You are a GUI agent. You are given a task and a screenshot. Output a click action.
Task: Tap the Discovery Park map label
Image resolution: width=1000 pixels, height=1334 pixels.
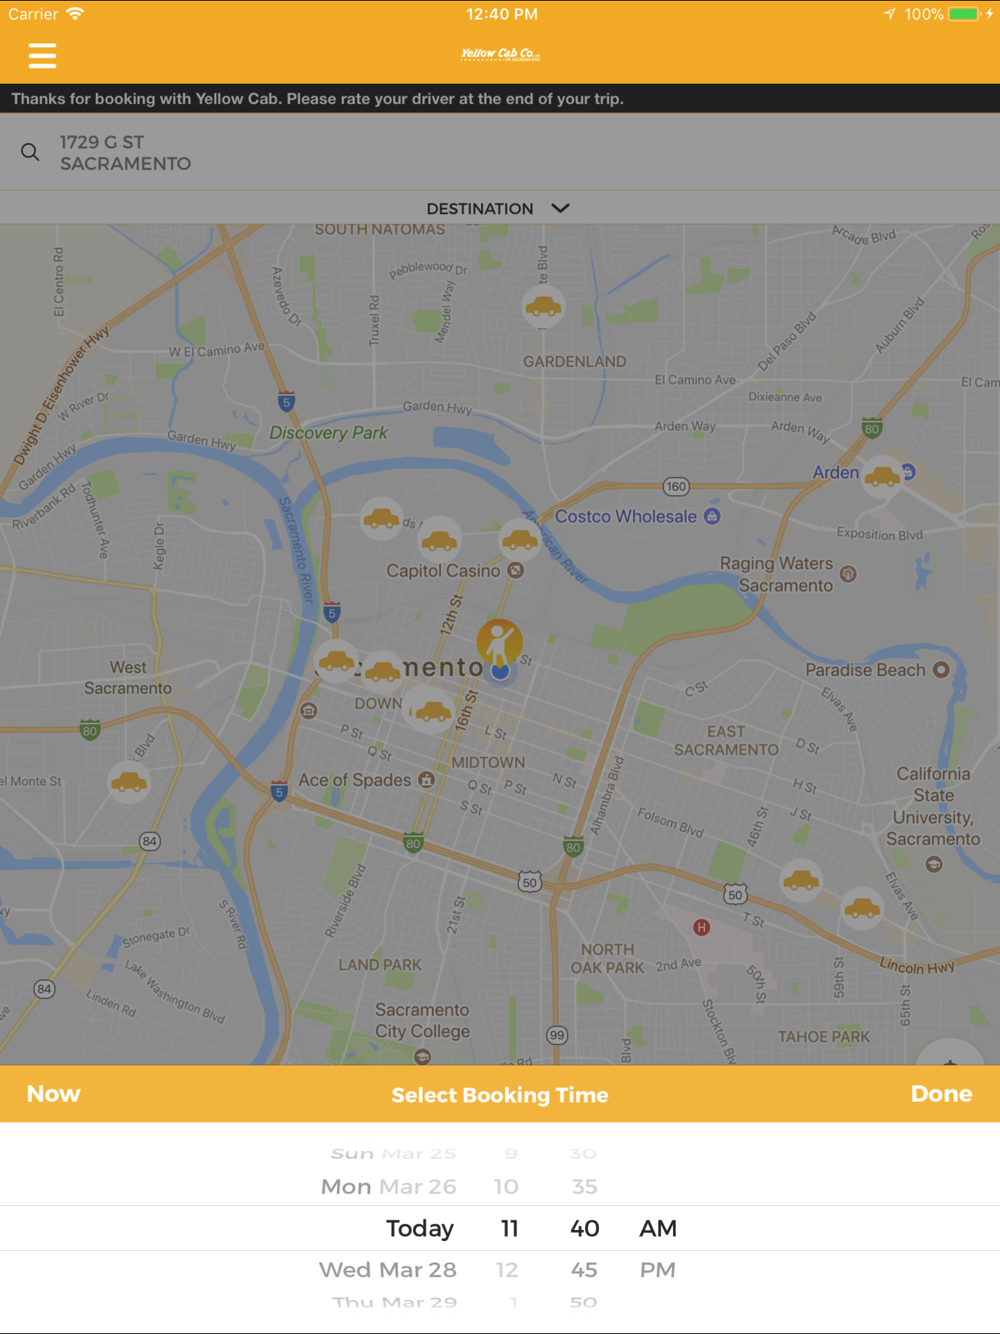[x=328, y=433]
